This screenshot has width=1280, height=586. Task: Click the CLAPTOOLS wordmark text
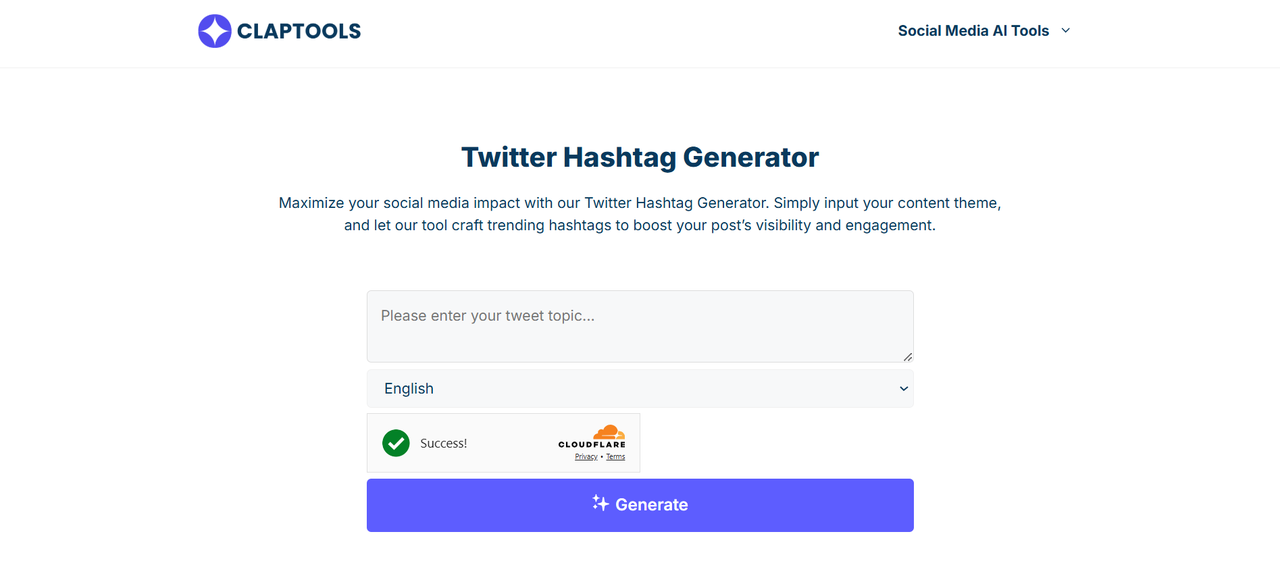299,31
